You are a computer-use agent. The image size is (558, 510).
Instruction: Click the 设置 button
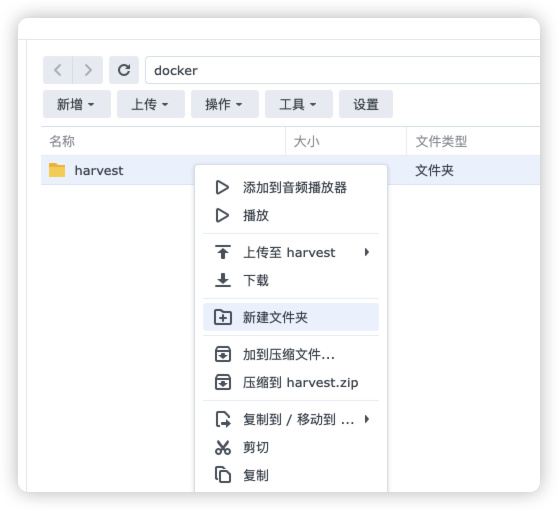coord(366,104)
